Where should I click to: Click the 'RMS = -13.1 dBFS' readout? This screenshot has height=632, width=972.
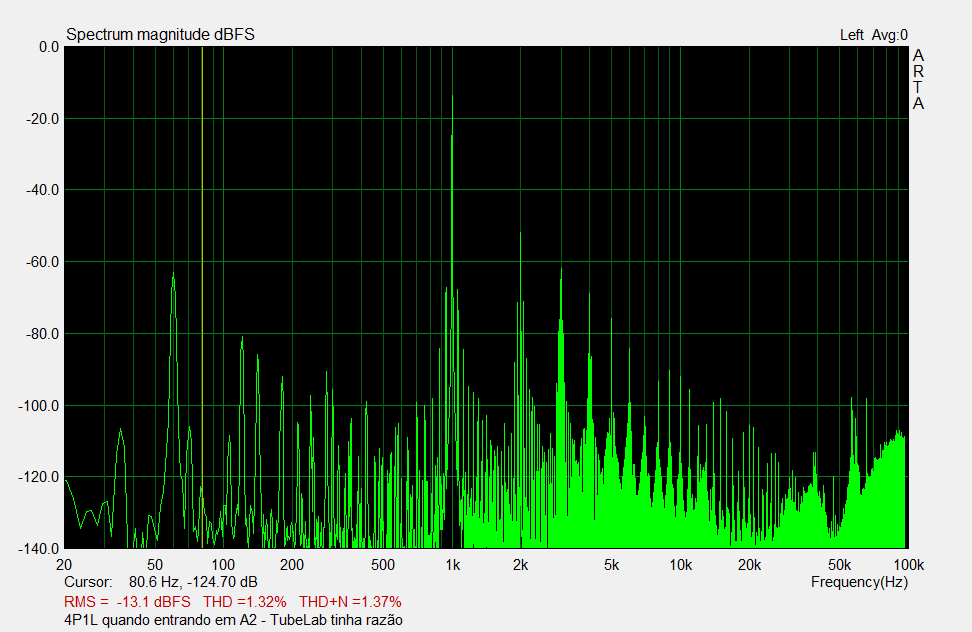pos(127,602)
